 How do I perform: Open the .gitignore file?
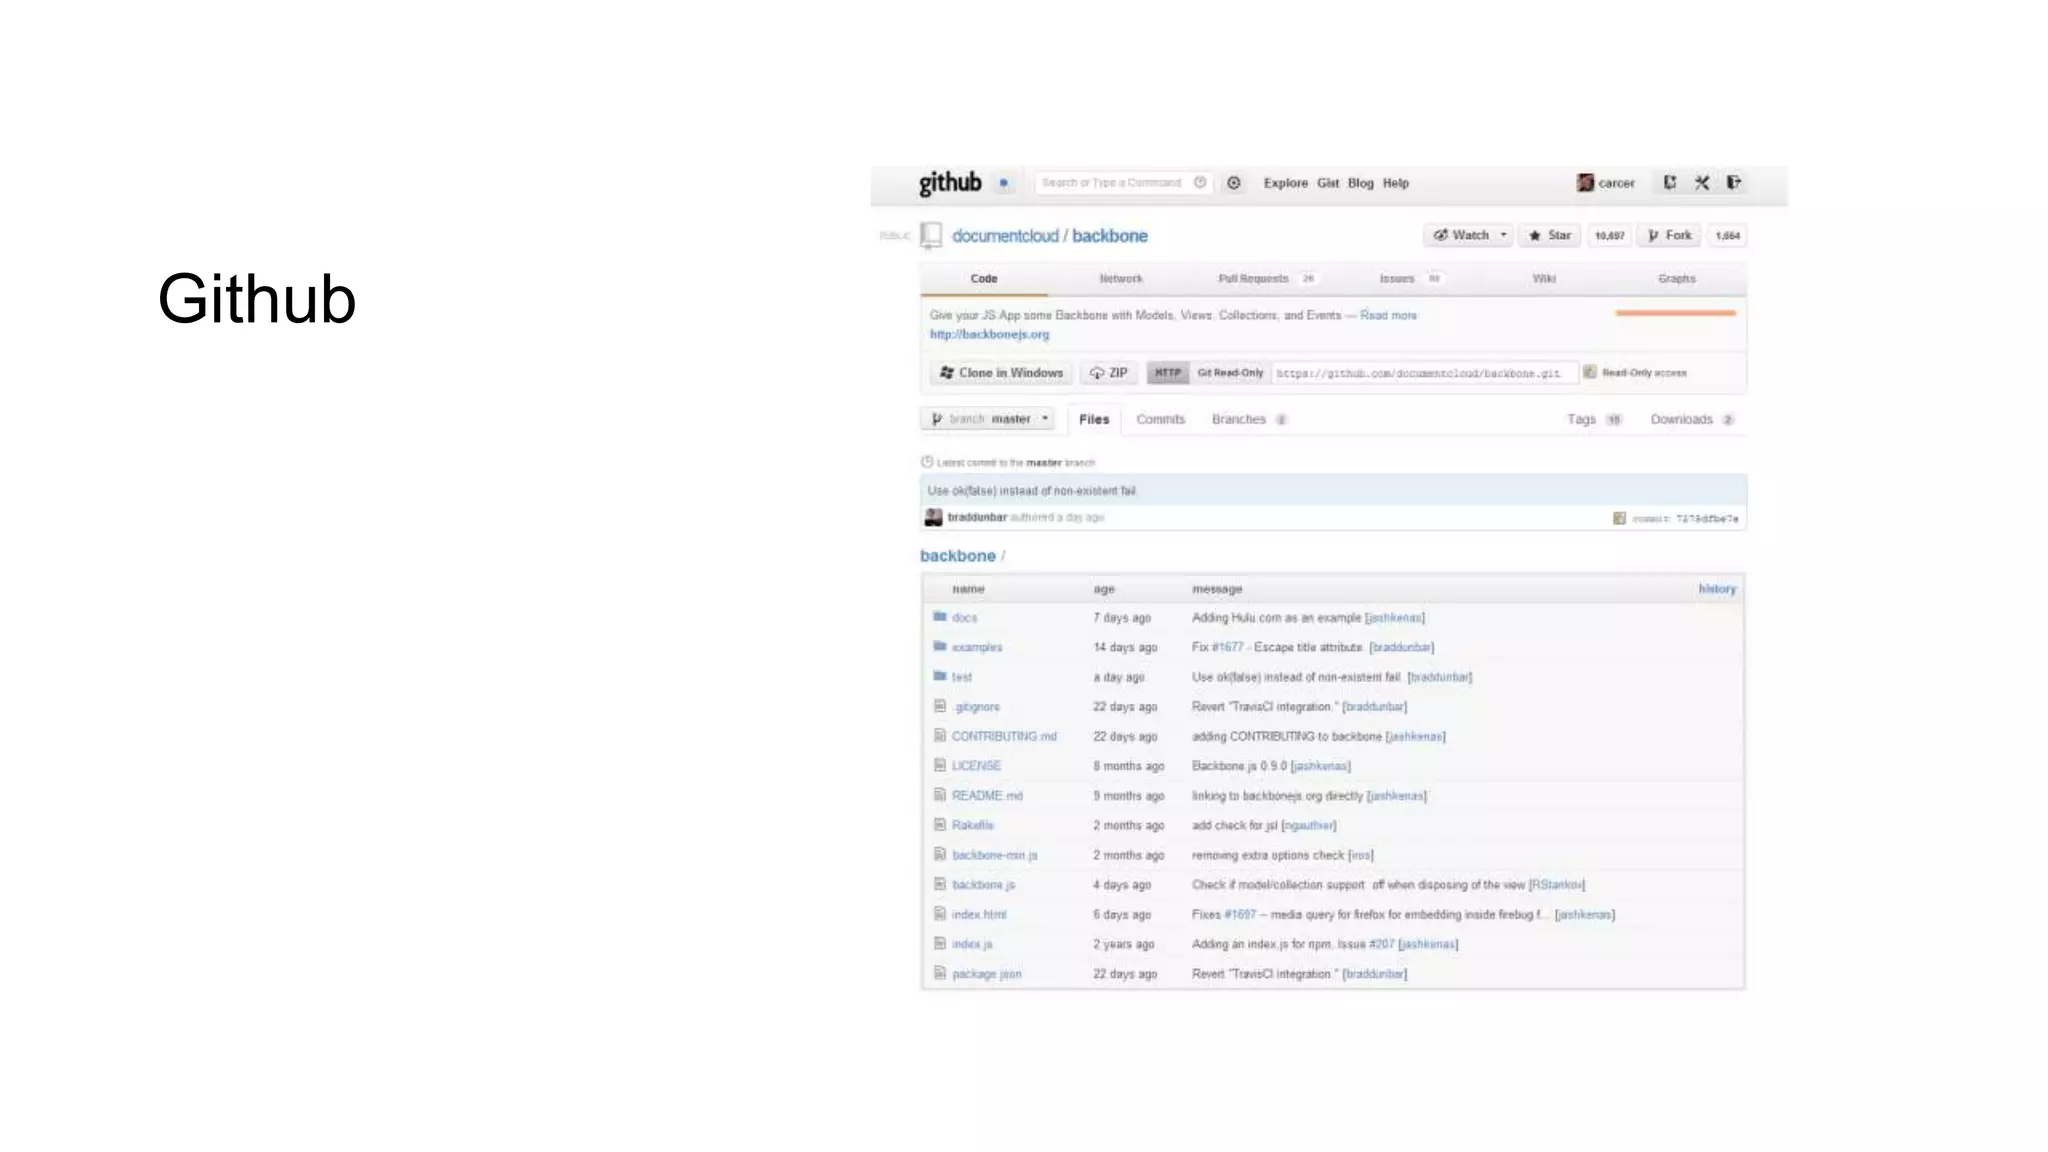coord(976,706)
